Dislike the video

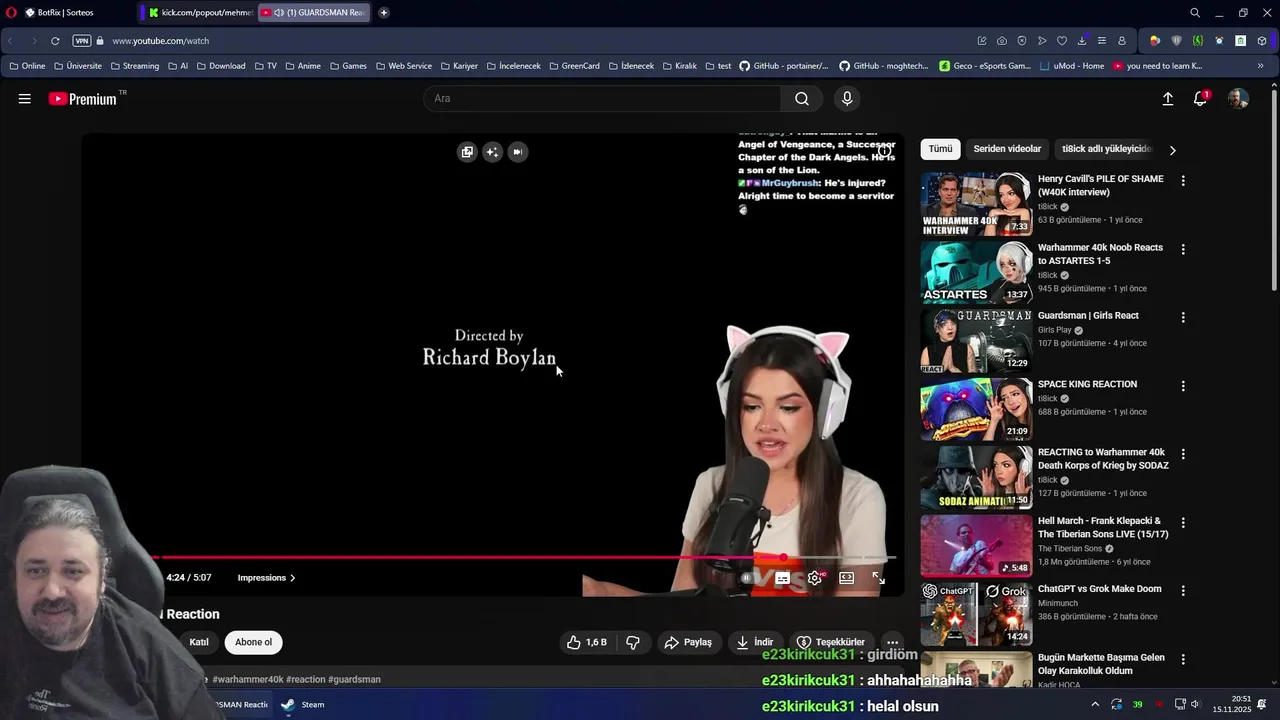click(633, 642)
